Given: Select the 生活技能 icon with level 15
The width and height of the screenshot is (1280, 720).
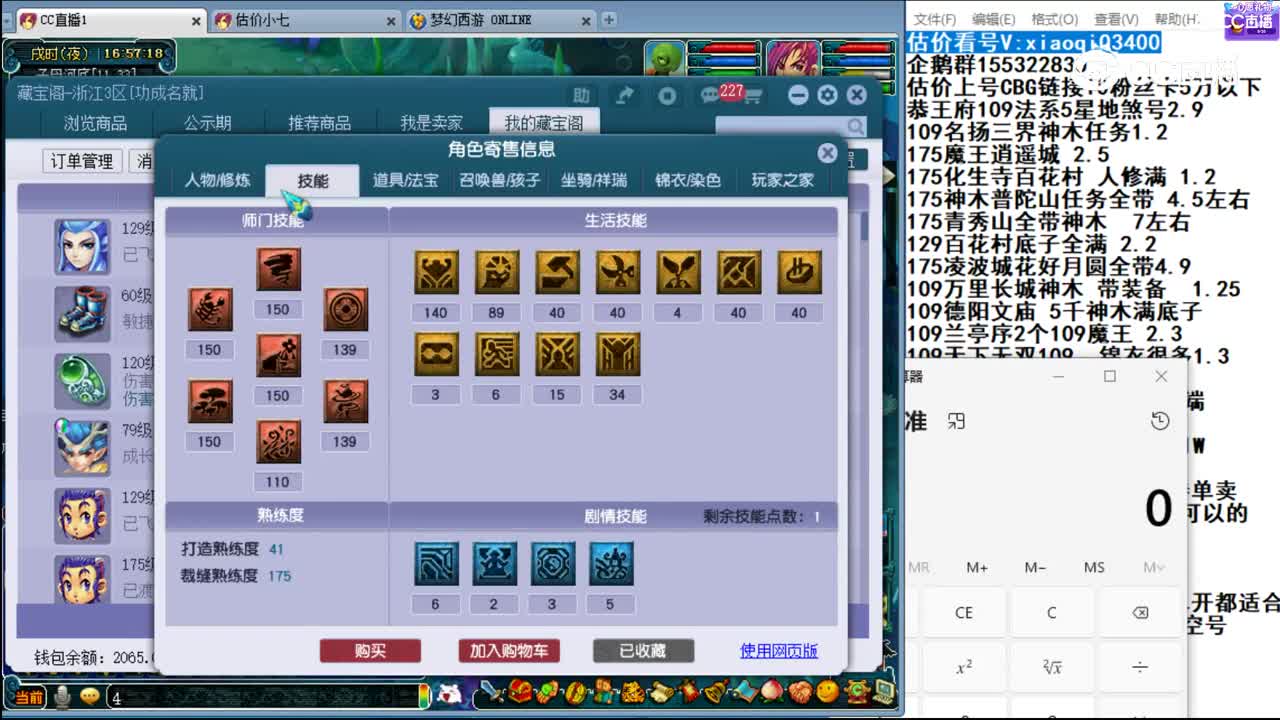Looking at the screenshot, I should pyautogui.click(x=557, y=355).
